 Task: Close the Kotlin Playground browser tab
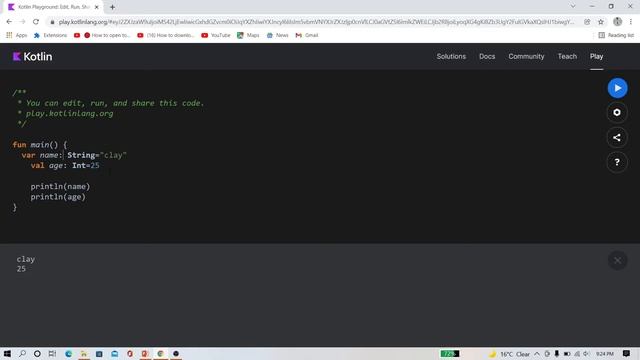click(97, 7)
